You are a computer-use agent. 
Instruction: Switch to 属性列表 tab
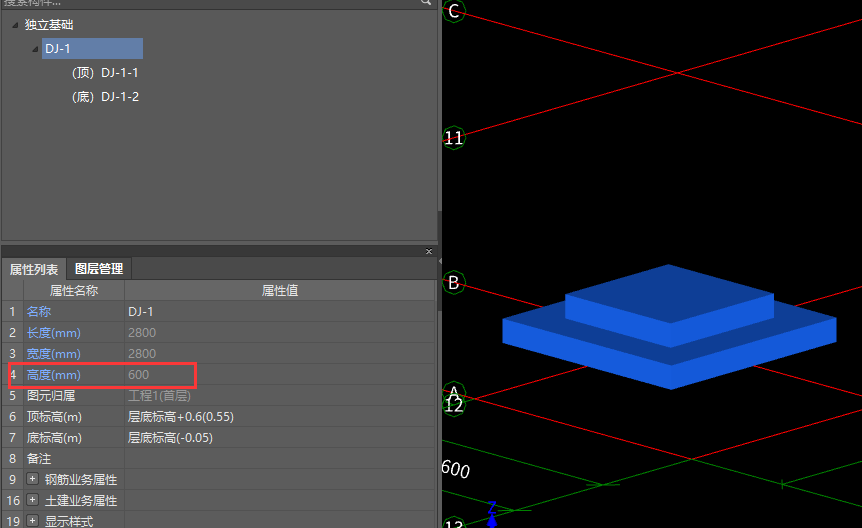pos(34,269)
